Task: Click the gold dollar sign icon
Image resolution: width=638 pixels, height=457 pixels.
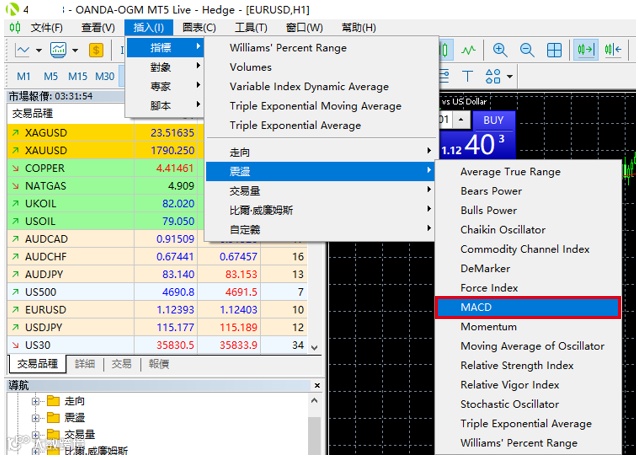Action: (x=96, y=50)
